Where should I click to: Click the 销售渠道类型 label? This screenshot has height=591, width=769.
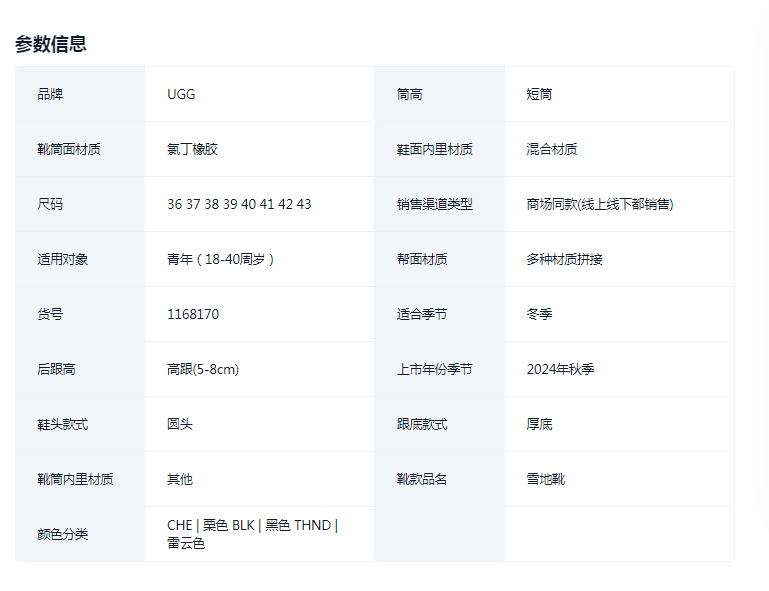tap(435, 204)
